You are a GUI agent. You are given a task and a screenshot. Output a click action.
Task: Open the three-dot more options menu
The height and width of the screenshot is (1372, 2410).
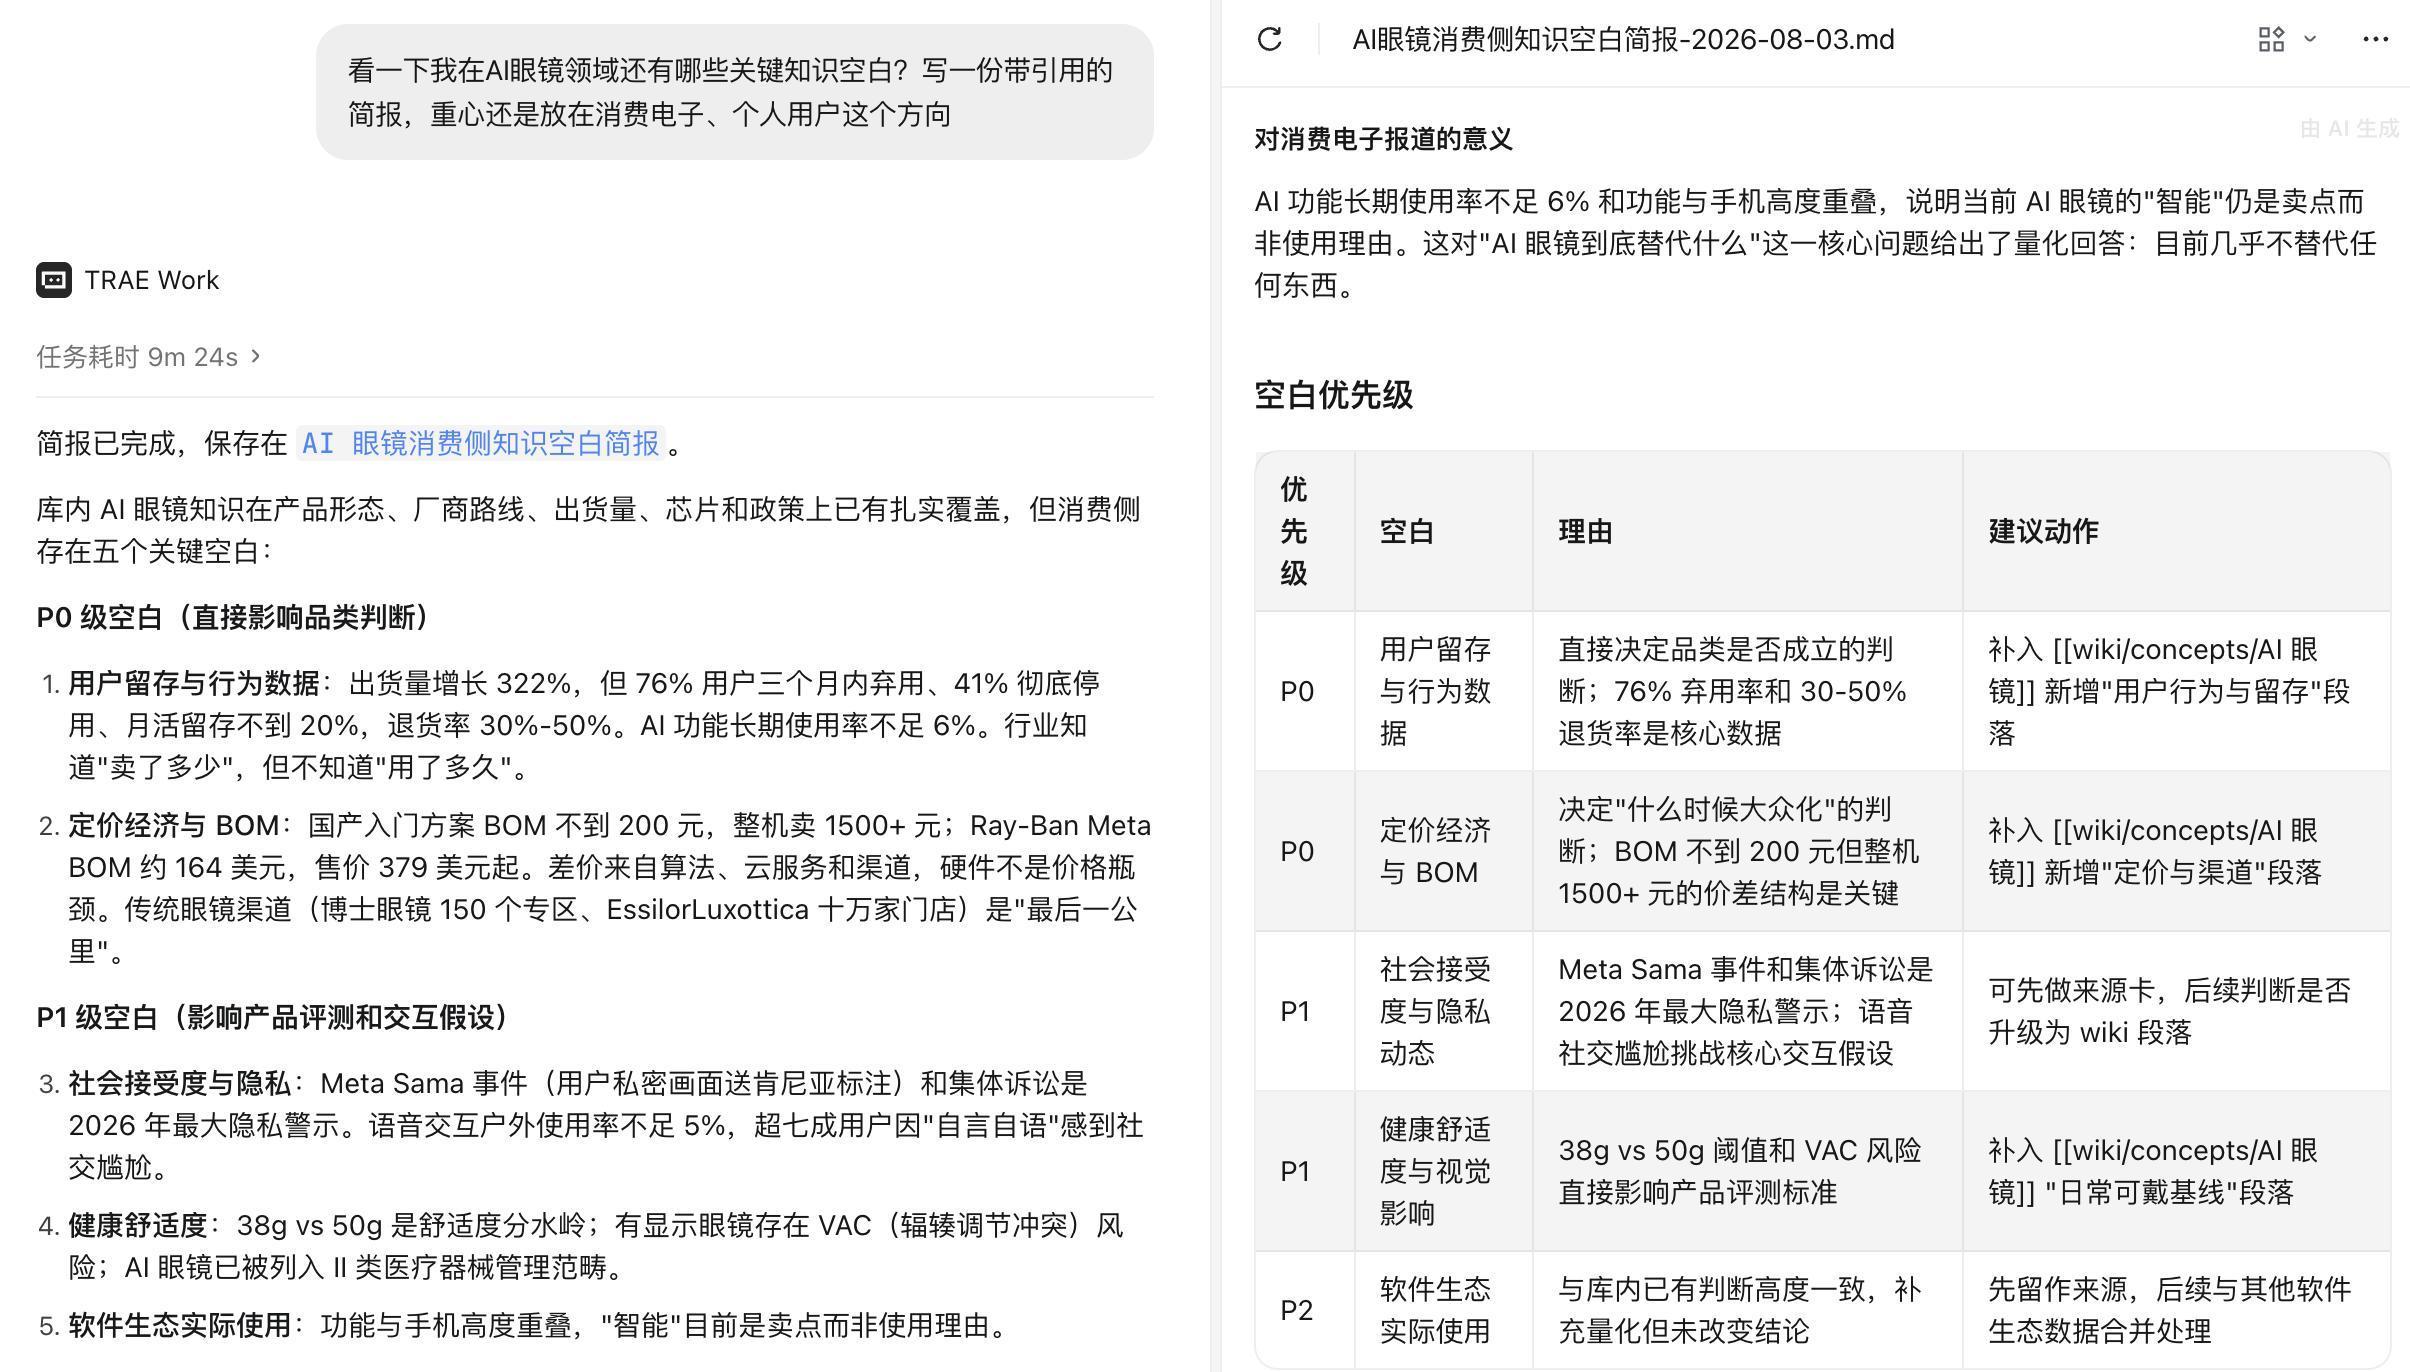point(2375,40)
